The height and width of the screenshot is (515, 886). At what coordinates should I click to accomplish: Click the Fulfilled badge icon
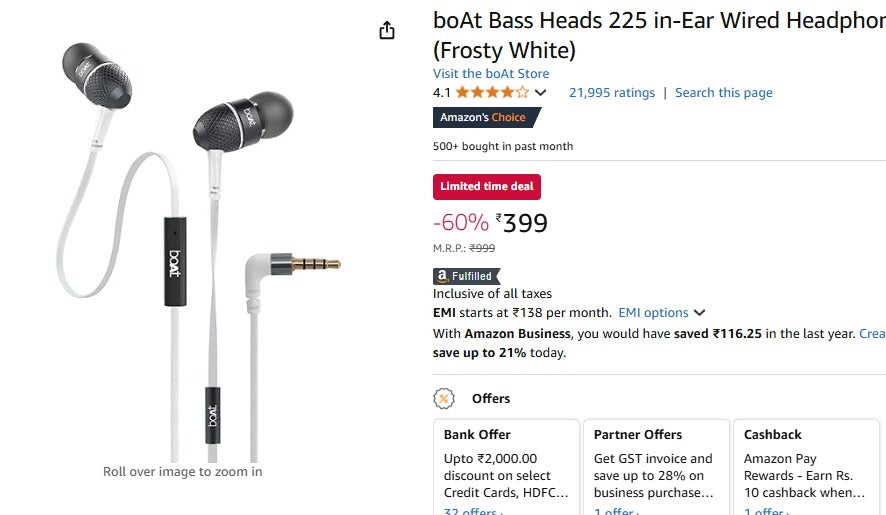(x=466, y=276)
